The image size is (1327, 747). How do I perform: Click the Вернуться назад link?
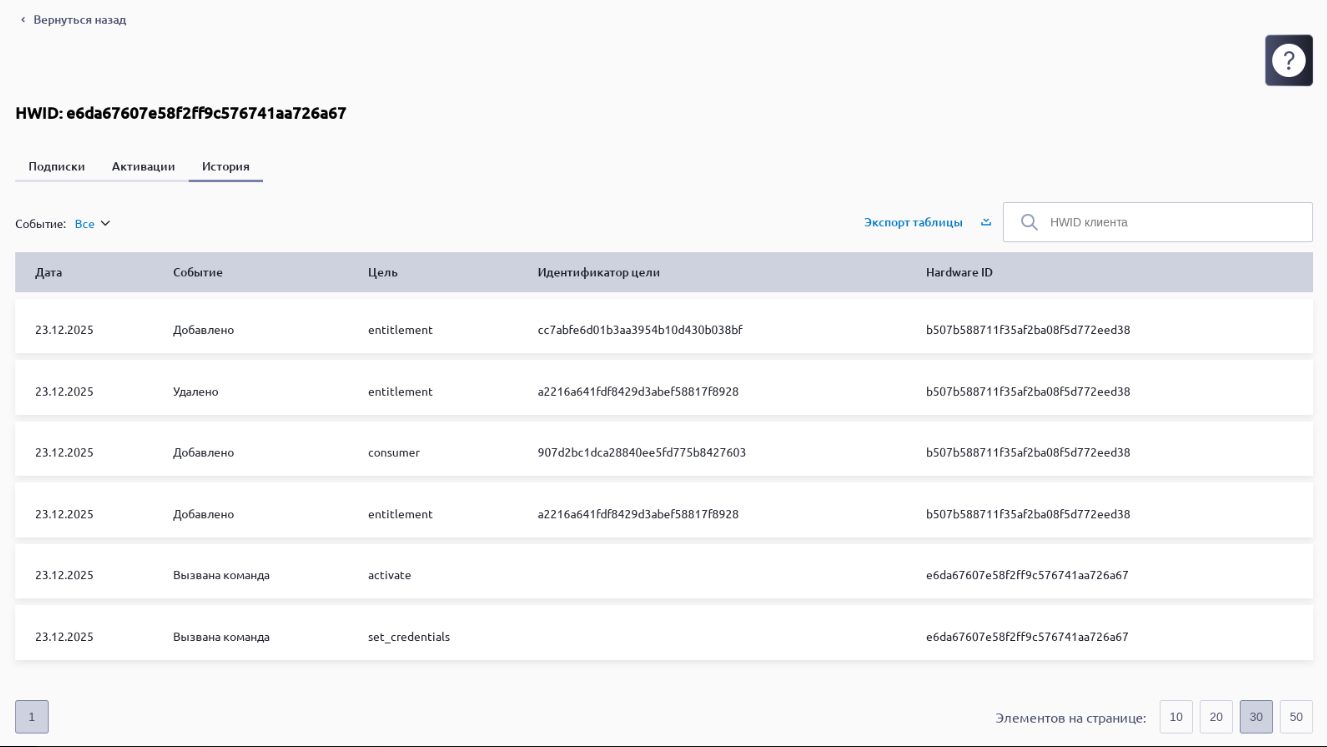pyautogui.click(x=79, y=20)
